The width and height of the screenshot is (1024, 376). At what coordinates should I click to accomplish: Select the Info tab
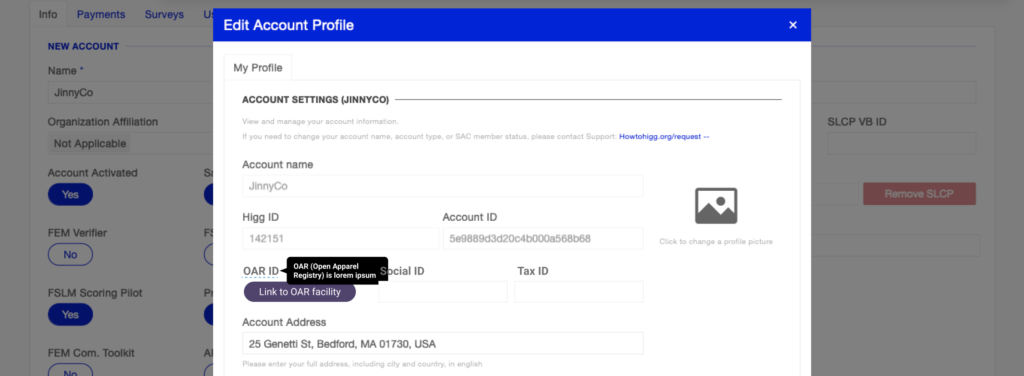[48, 14]
